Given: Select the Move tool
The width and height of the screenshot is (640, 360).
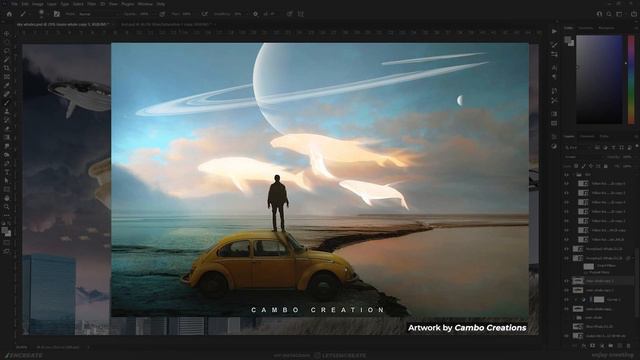Looking at the screenshot, I should (7, 34).
